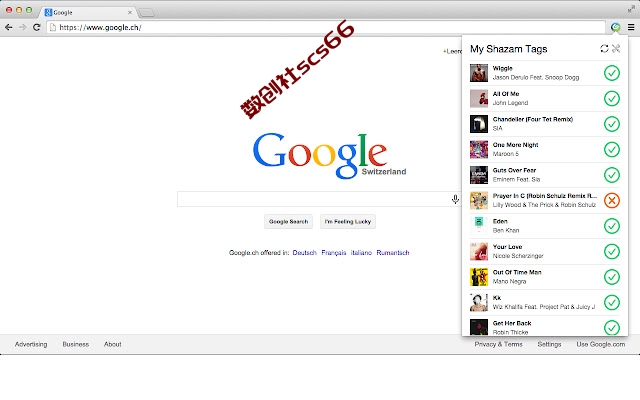Toggle the check for Kk by Wiz Khalifa

pos(612,302)
